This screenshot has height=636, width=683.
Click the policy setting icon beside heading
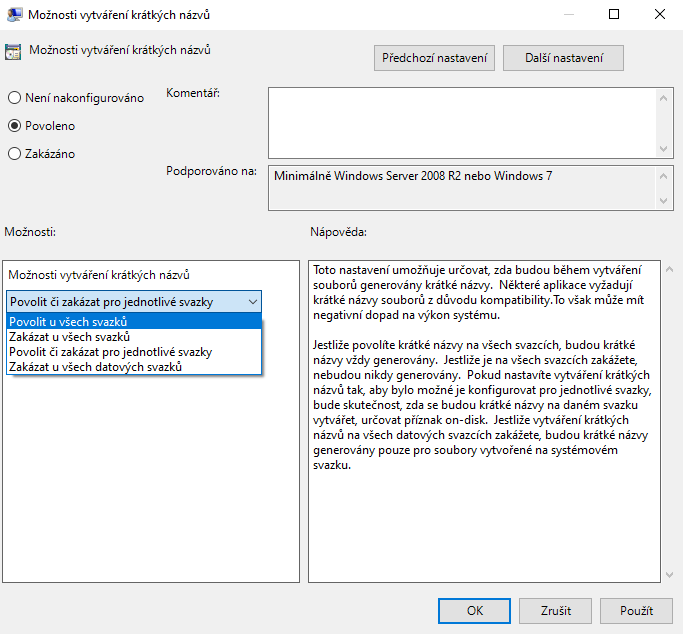(14, 52)
